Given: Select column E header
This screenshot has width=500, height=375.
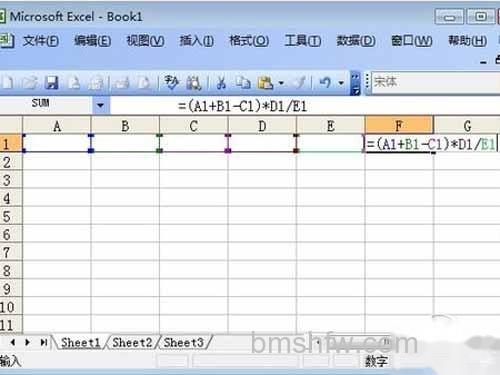Looking at the screenshot, I should tap(331, 126).
